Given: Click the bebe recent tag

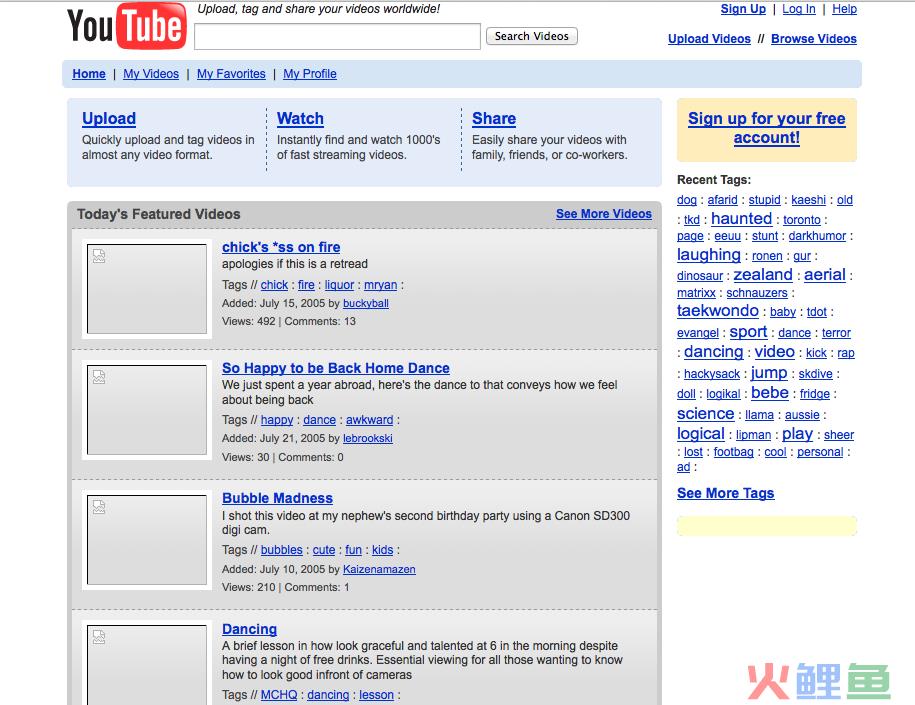Looking at the screenshot, I should (x=770, y=392).
